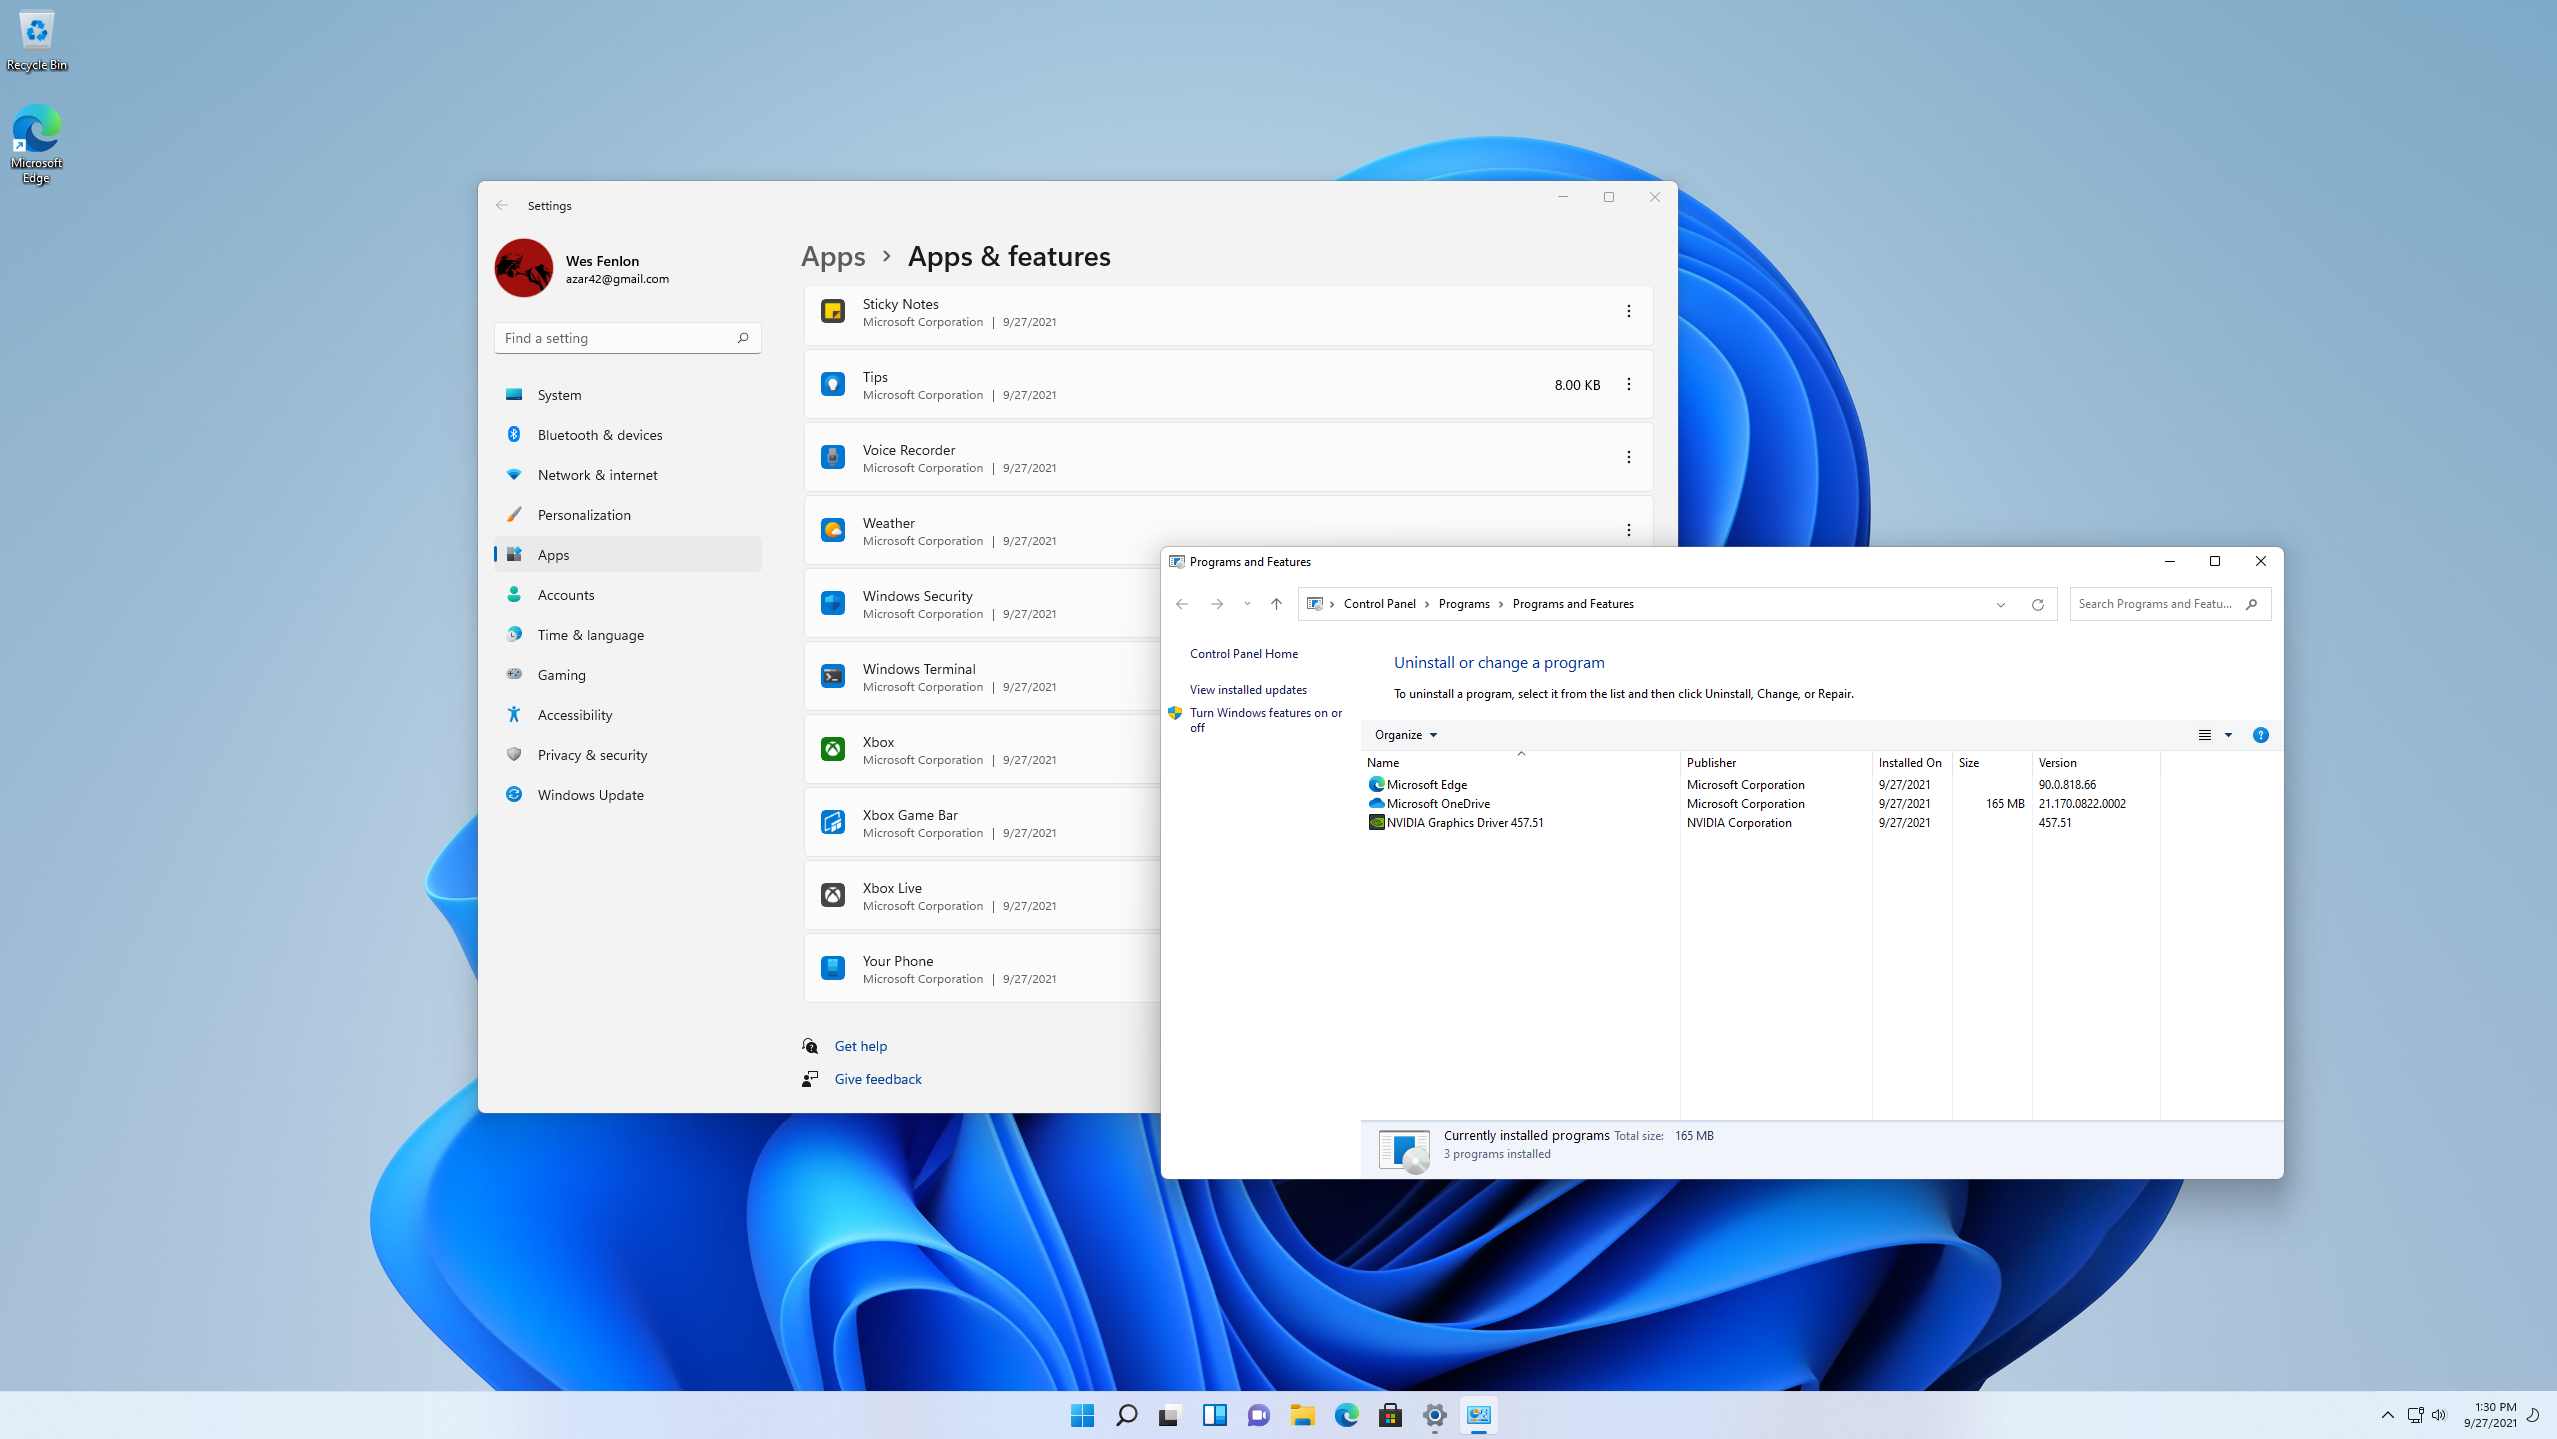Select NVIDIA Graphics Driver 457.51 in list
Screen dimensions: 2557x1439
click(x=1464, y=823)
